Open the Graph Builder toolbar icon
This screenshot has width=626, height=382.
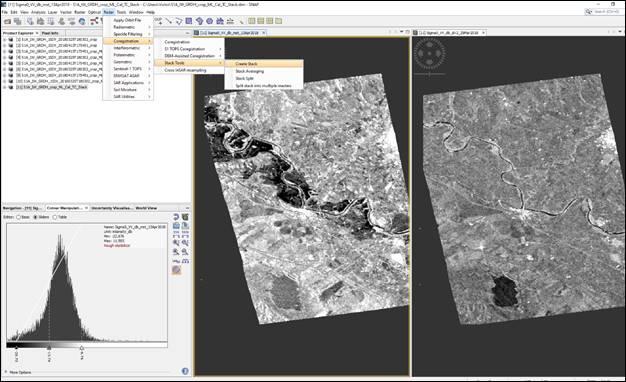click(94, 21)
